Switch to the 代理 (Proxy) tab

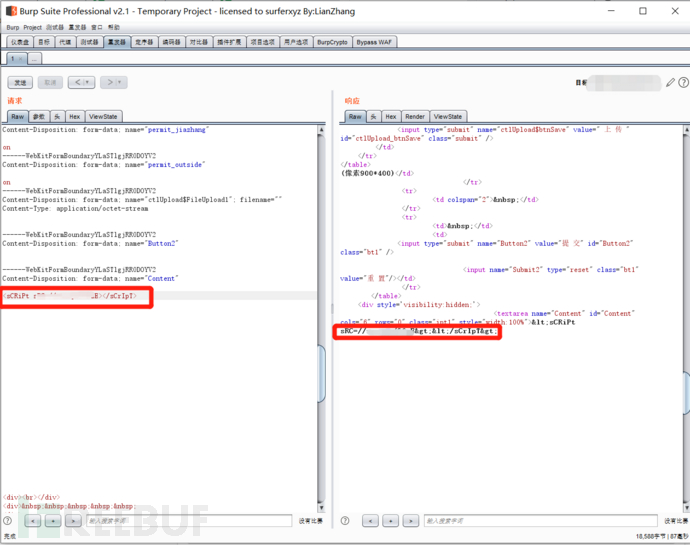[x=65, y=42]
